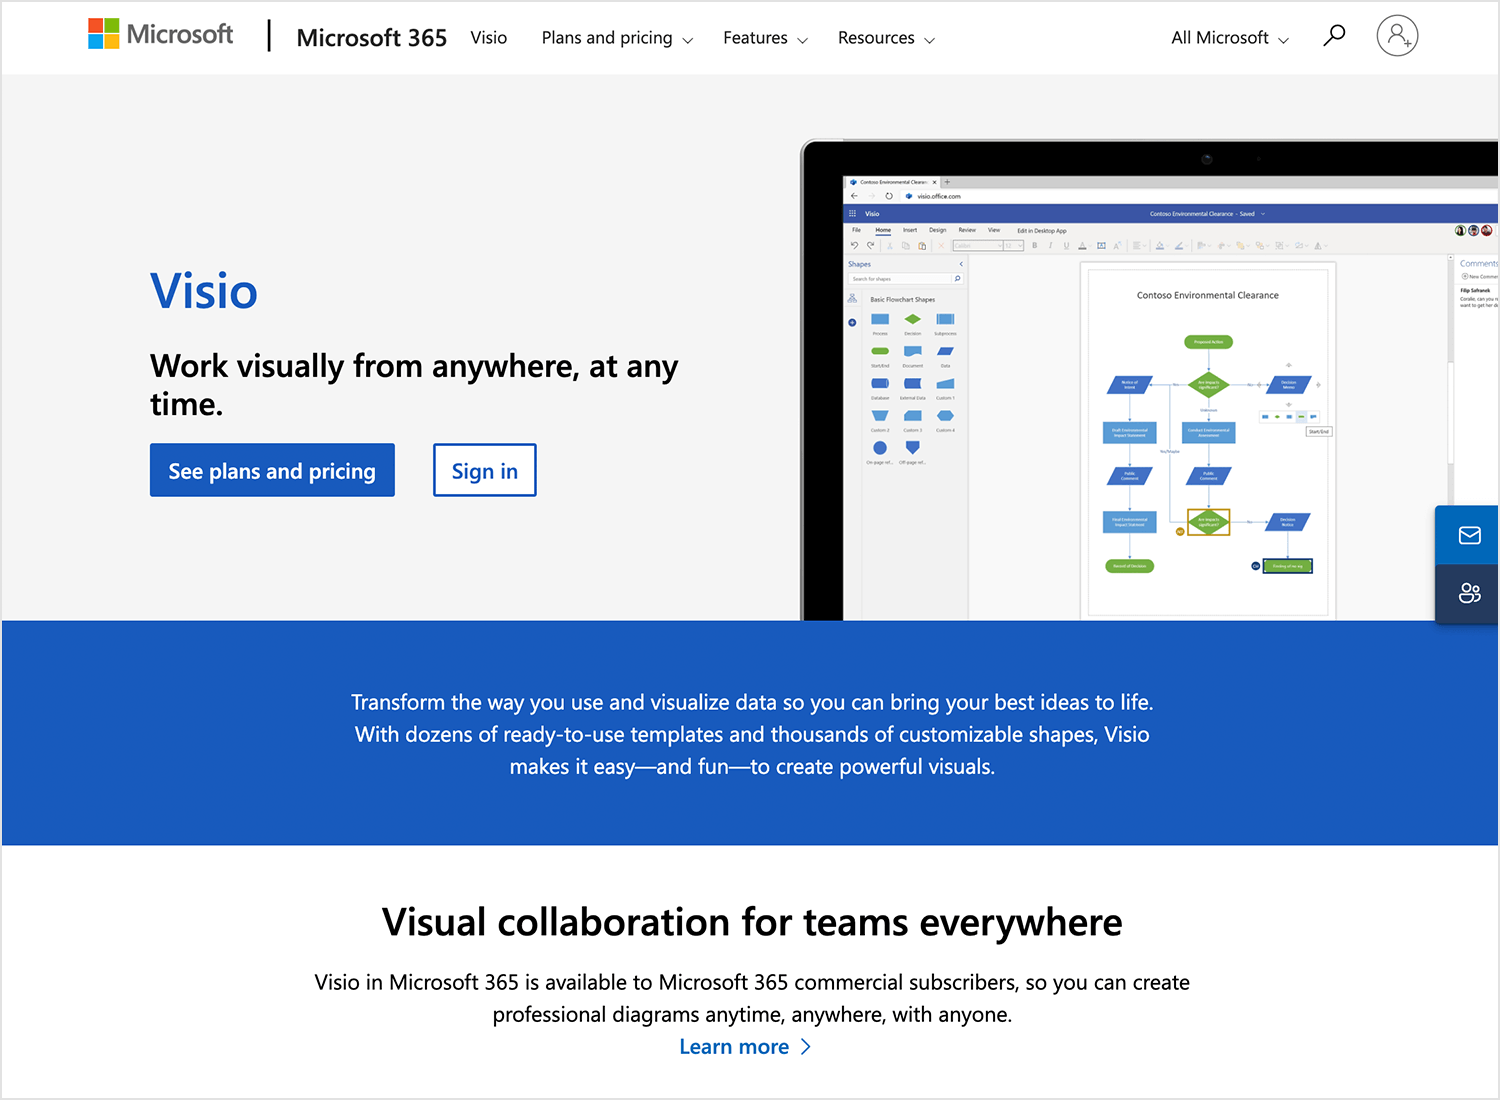The height and width of the screenshot is (1100, 1500).
Task: In the Visio image, click diagram title text
Action: [1207, 295]
